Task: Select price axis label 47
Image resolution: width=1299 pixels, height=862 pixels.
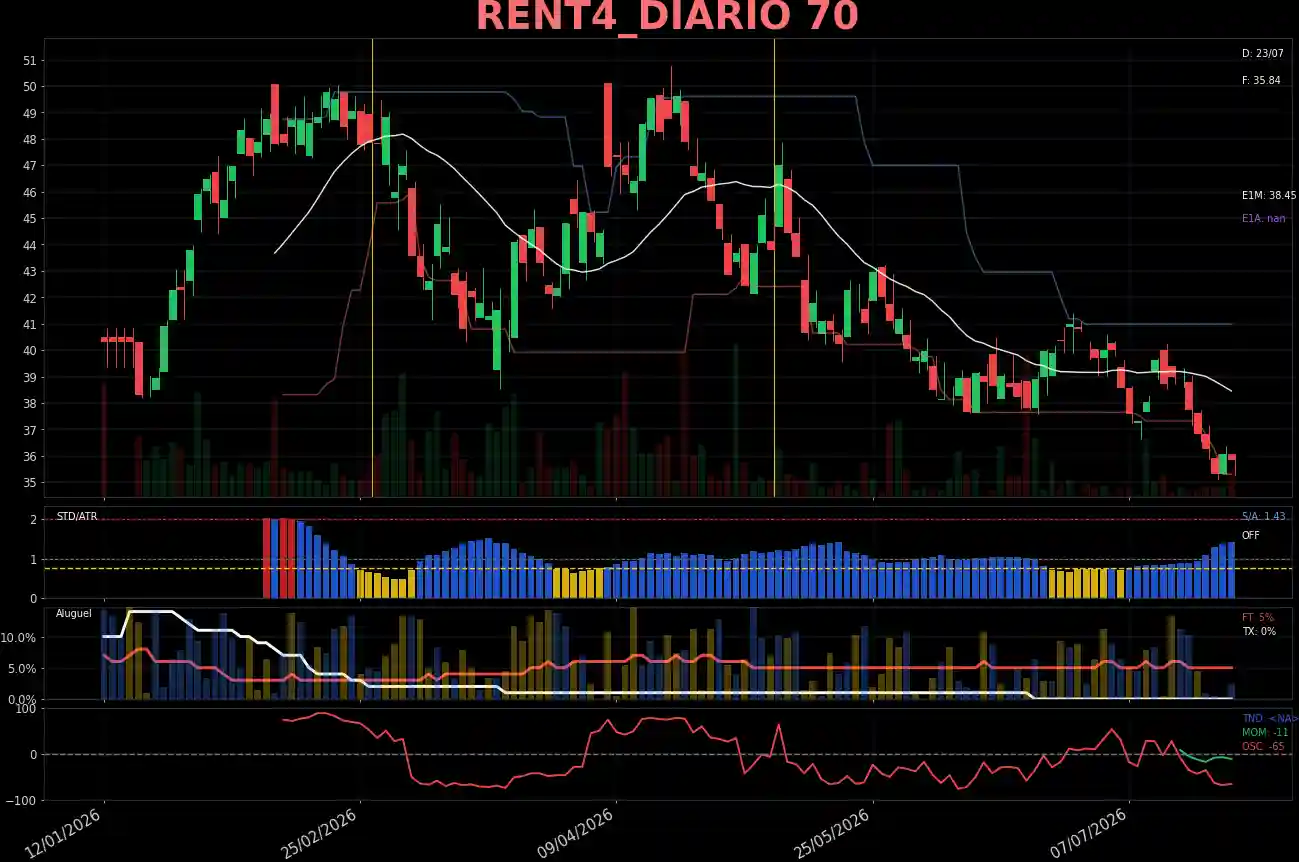Action: (x=29, y=166)
